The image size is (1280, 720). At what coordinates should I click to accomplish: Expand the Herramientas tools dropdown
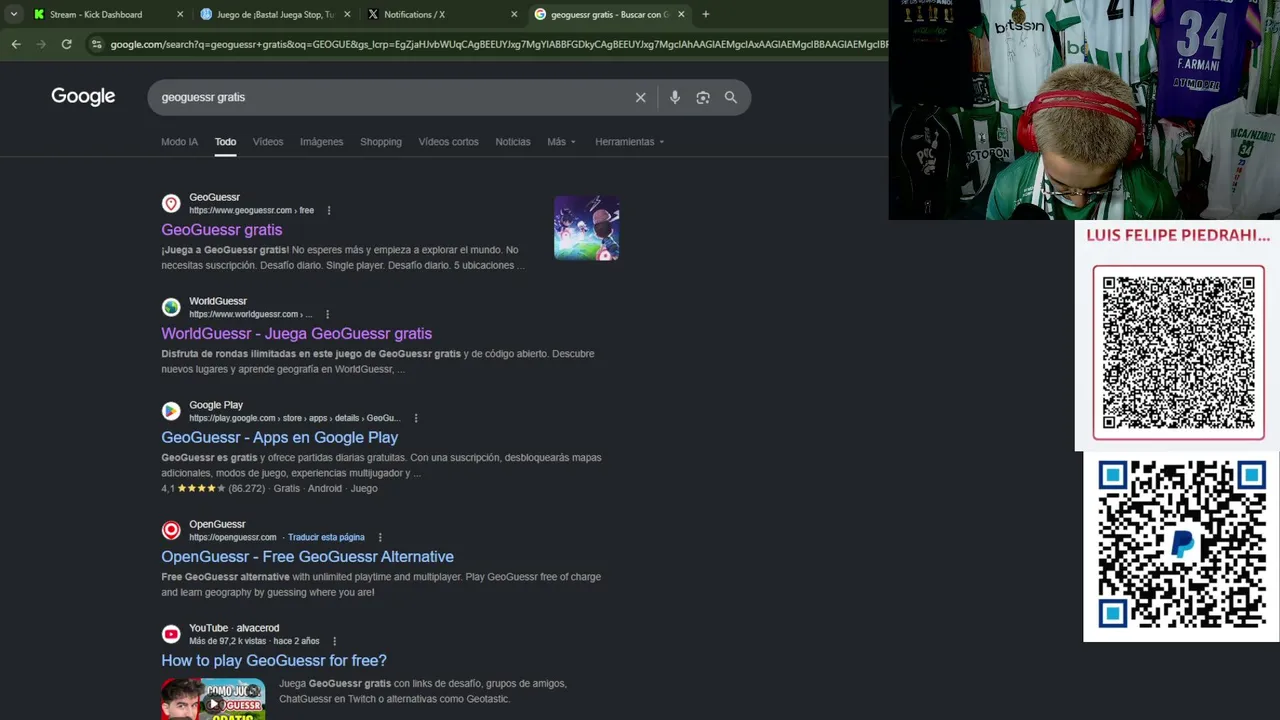tap(629, 142)
